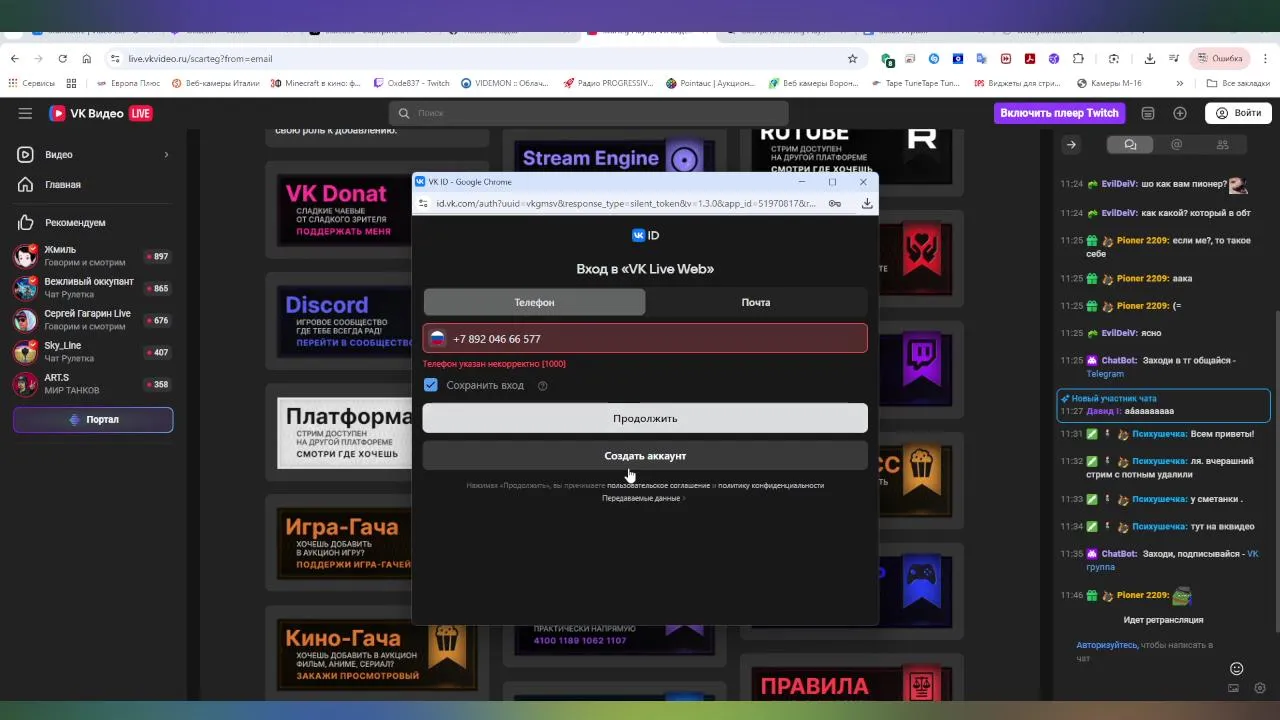Click the Создать аккаунт button
The height and width of the screenshot is (720, 1280).
[645, 456]
